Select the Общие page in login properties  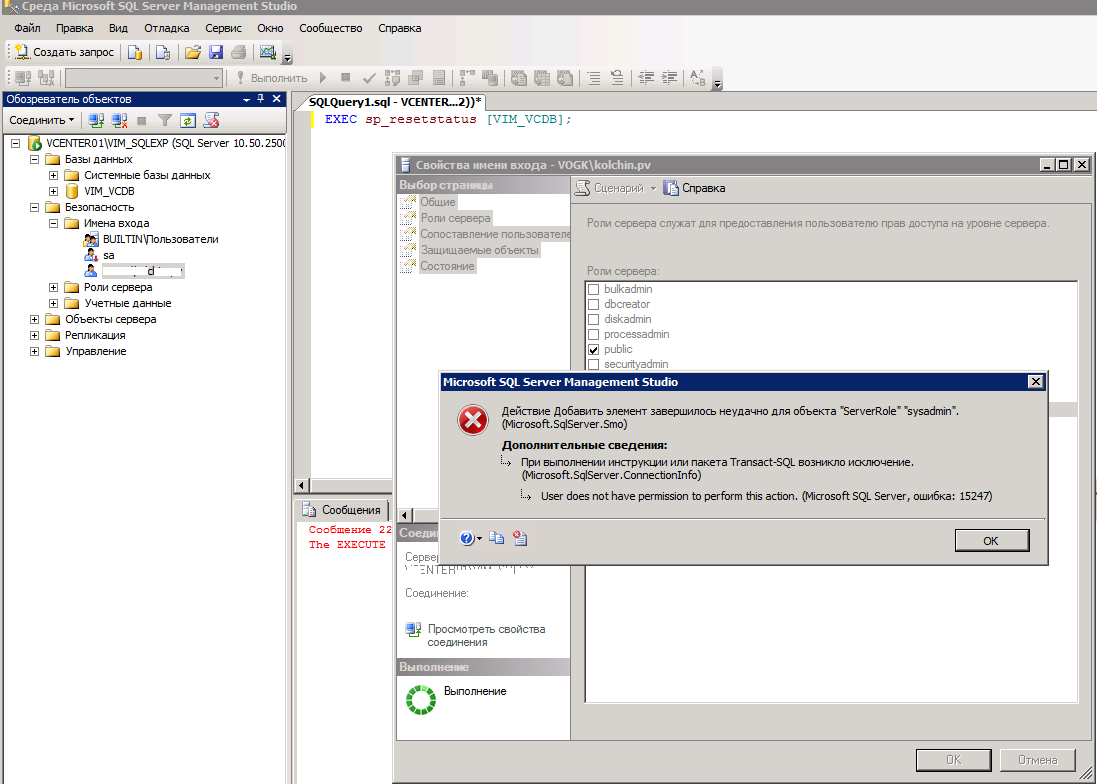[438, 202]
